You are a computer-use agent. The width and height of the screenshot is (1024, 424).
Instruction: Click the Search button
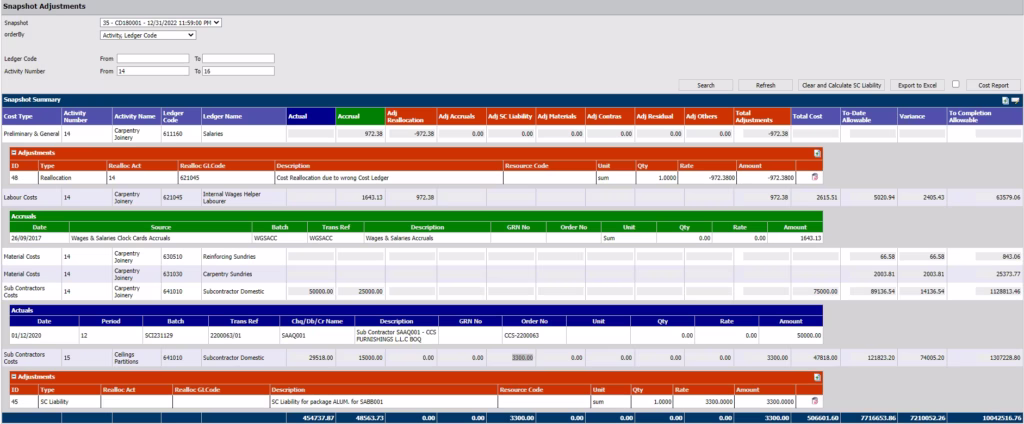point(705,86)
